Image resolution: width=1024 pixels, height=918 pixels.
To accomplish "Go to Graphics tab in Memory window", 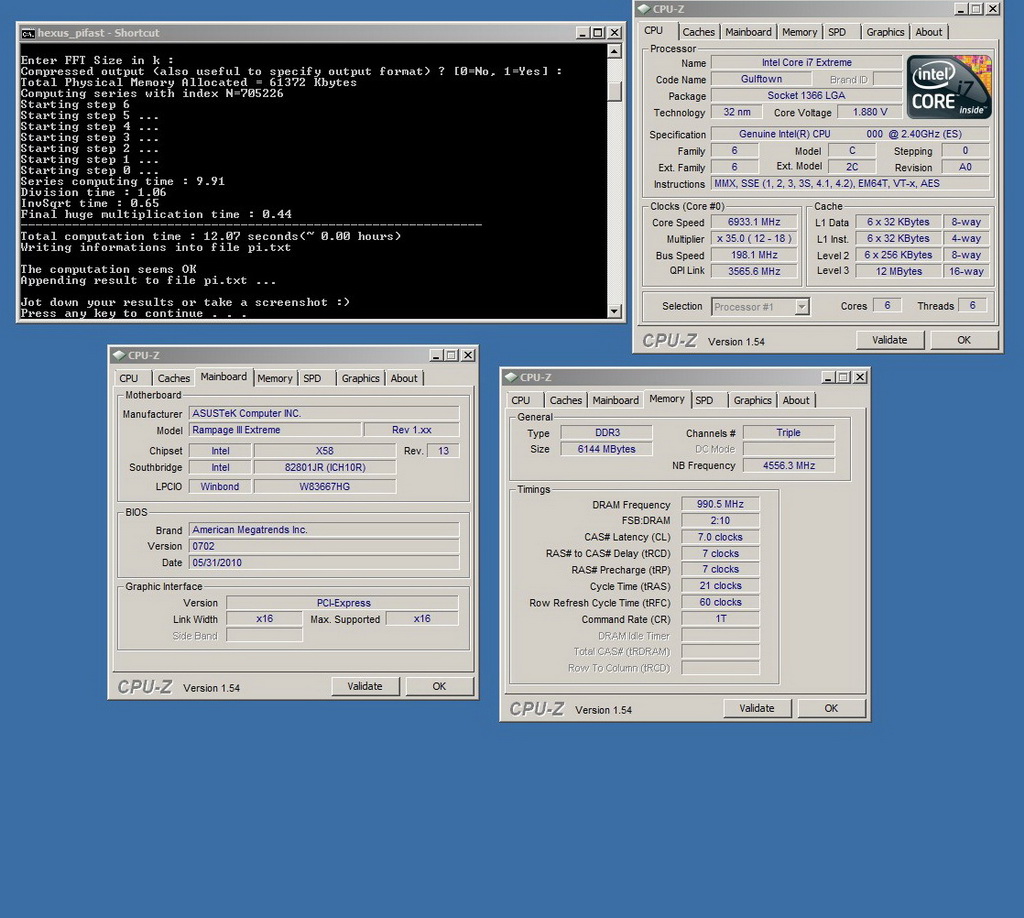I will pos(752,400).
